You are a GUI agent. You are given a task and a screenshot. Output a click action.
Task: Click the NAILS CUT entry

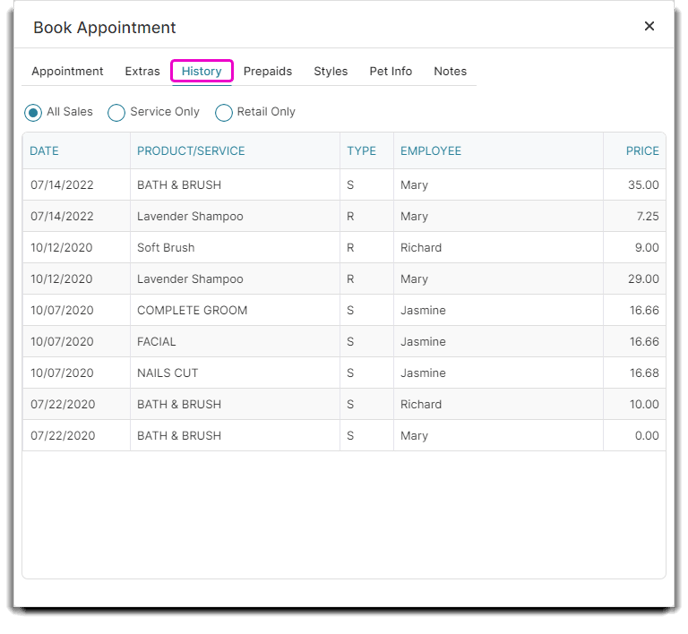[x=167, y=373]
